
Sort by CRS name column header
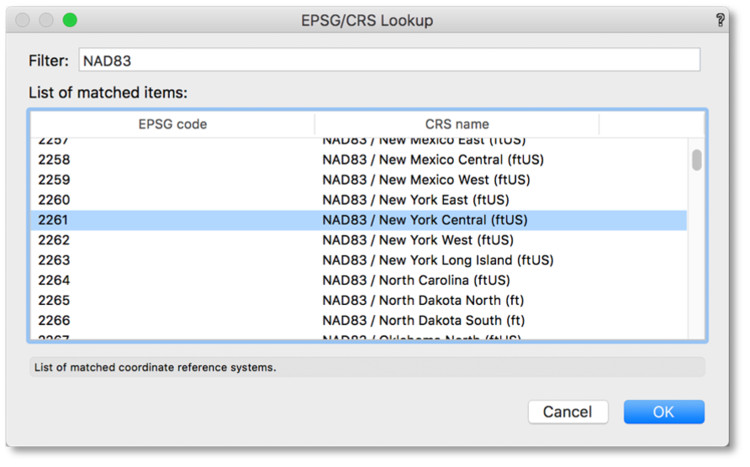tap(456, 124)
